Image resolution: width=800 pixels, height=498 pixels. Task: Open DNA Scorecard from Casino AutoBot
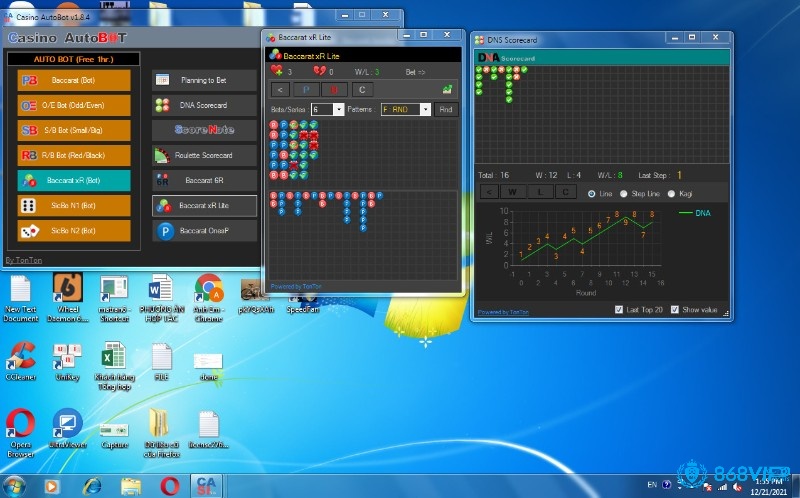pos(204,105)
